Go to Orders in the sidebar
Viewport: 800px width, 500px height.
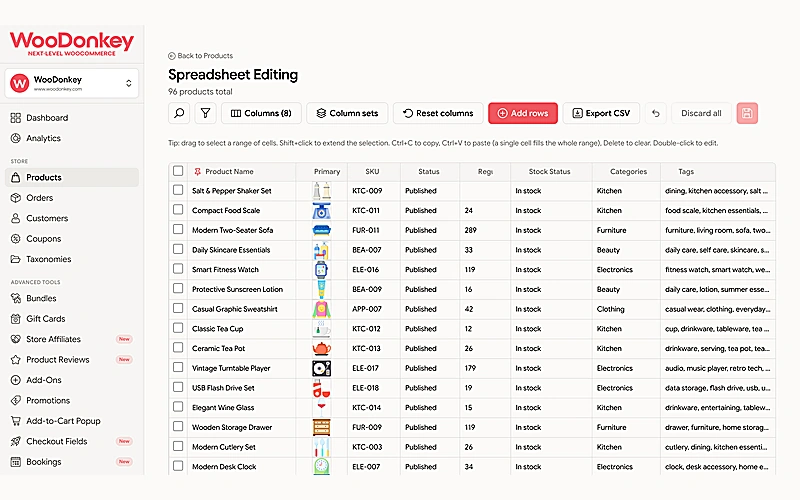tap(72, 198)
